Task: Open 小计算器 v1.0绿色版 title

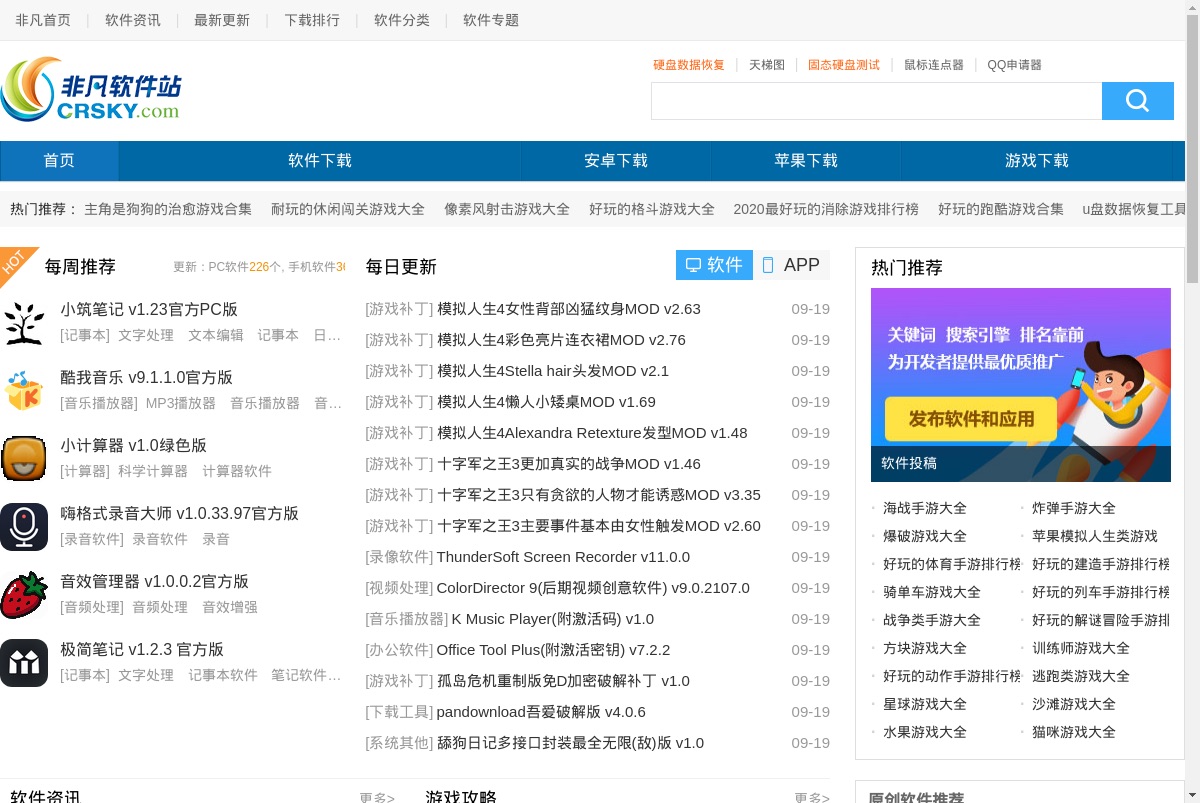Action: (x=133, y=446)
